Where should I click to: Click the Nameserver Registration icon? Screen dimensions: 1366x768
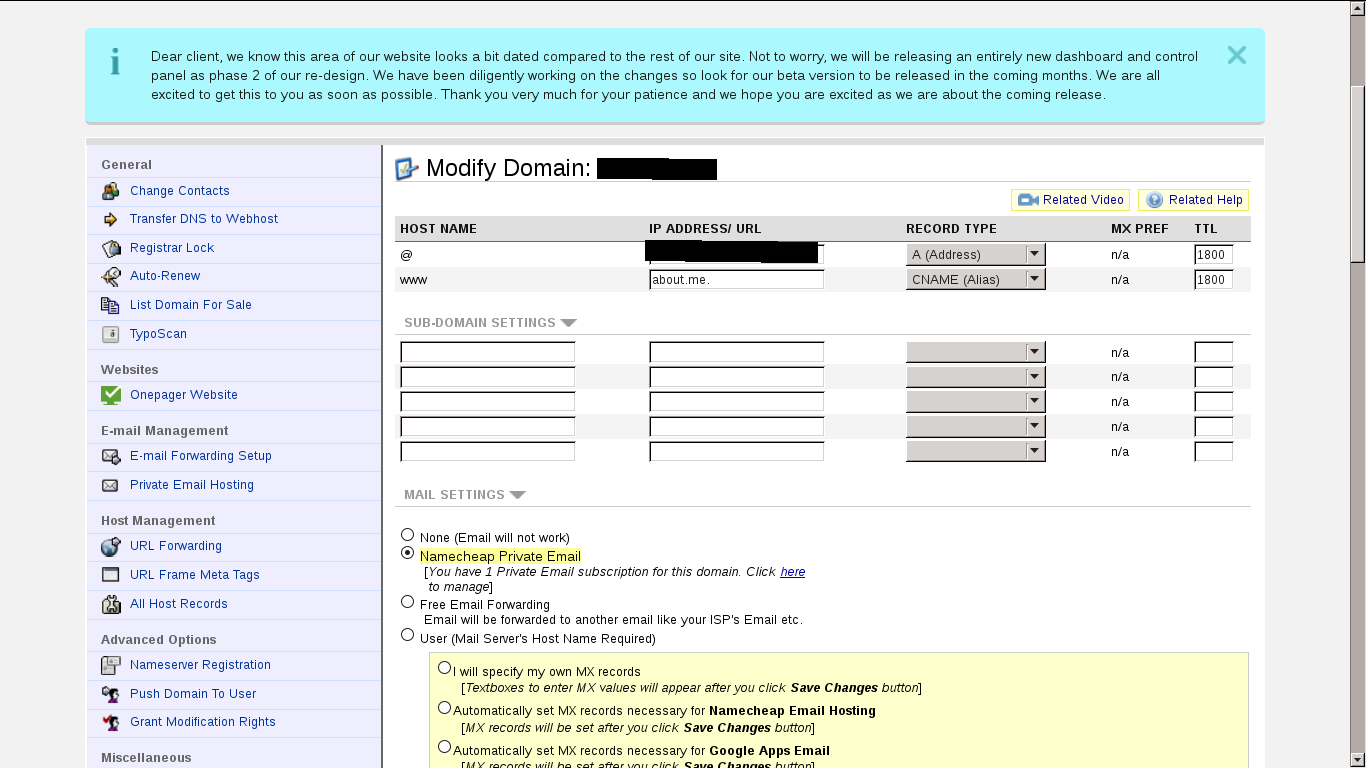pyautogui.click(x=111, y=665)
